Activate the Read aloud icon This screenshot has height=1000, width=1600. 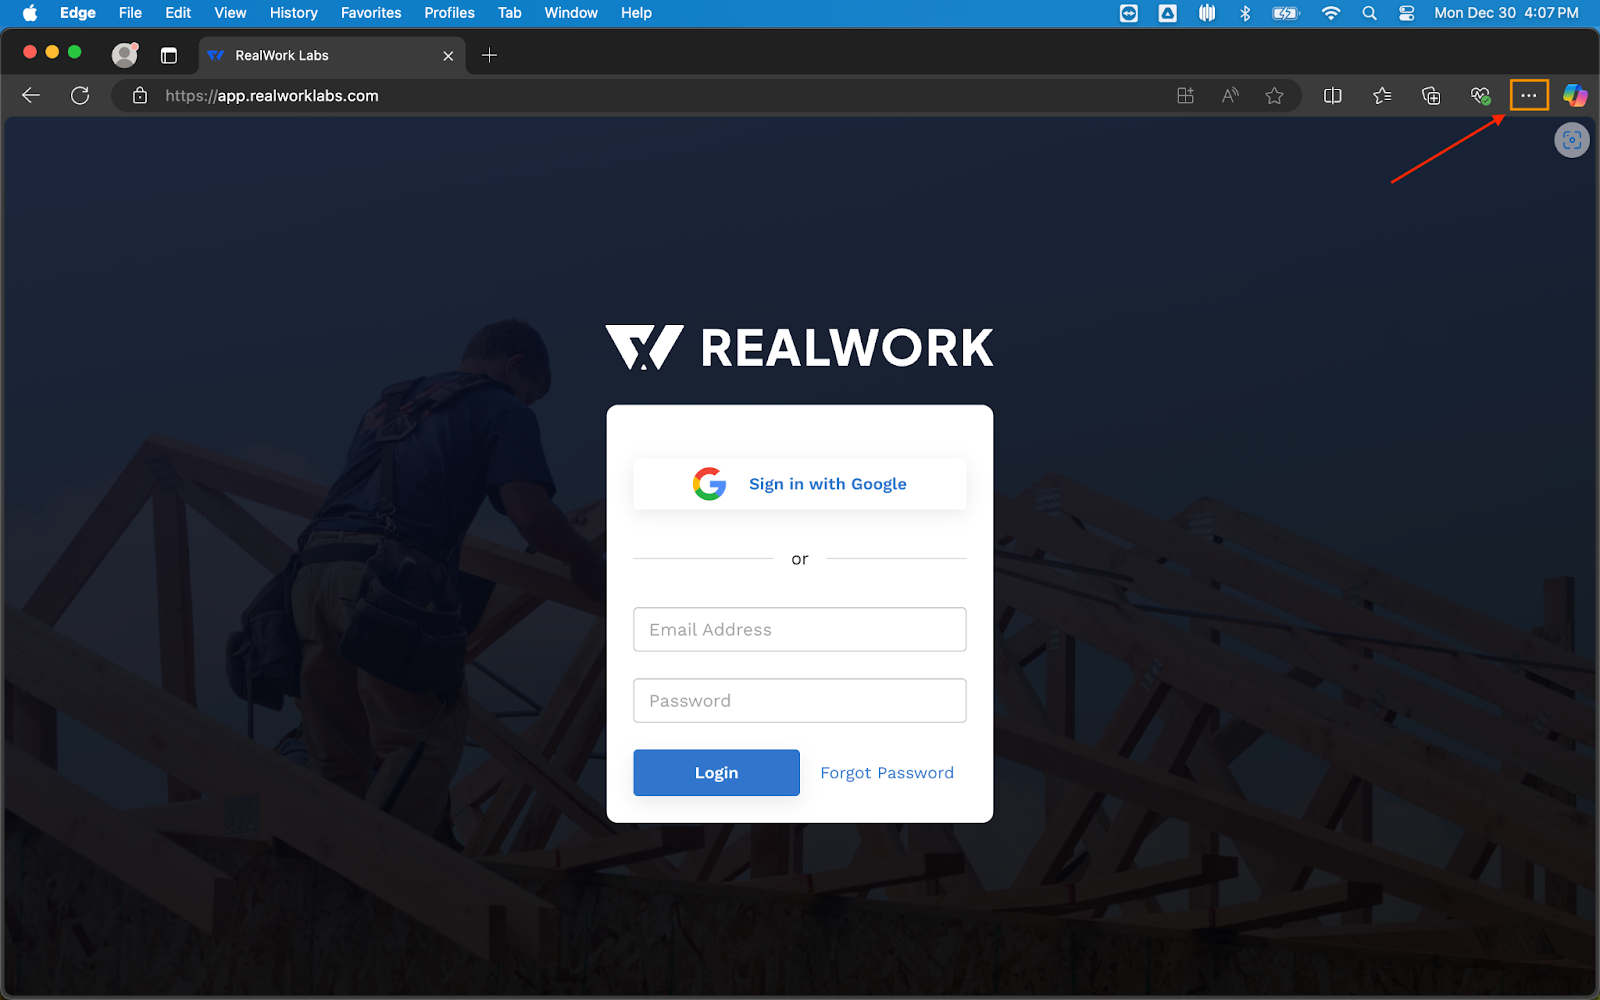(x=1230, y=96)
